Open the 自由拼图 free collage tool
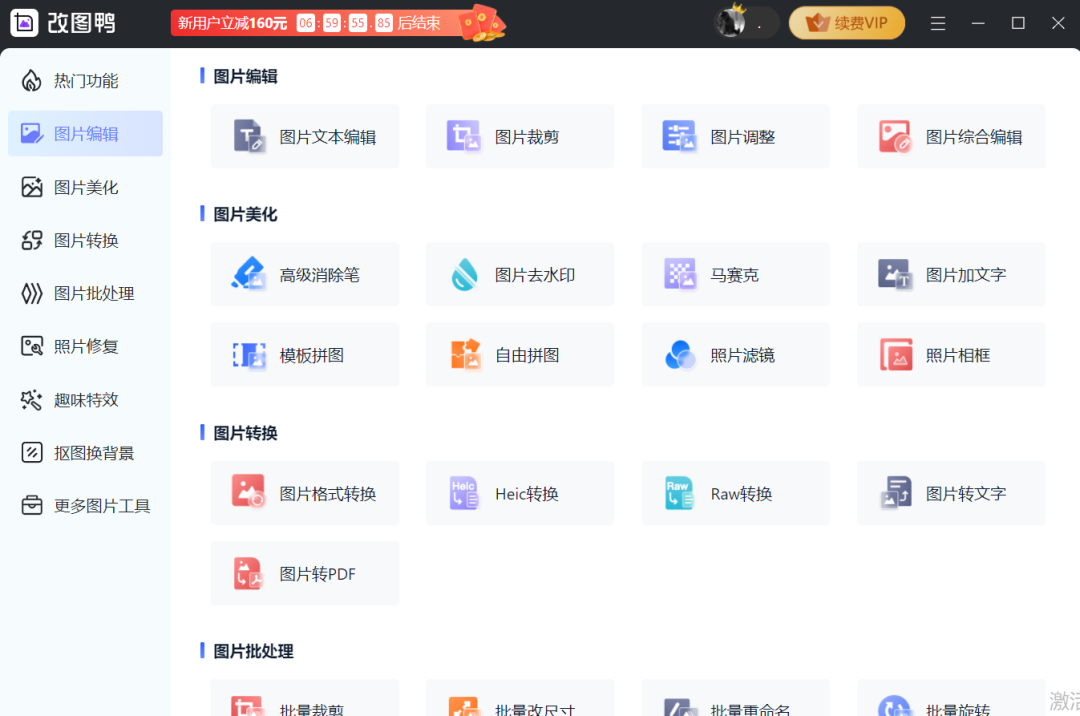Viewport: 1080px width, 716px height. click(519, 354)
